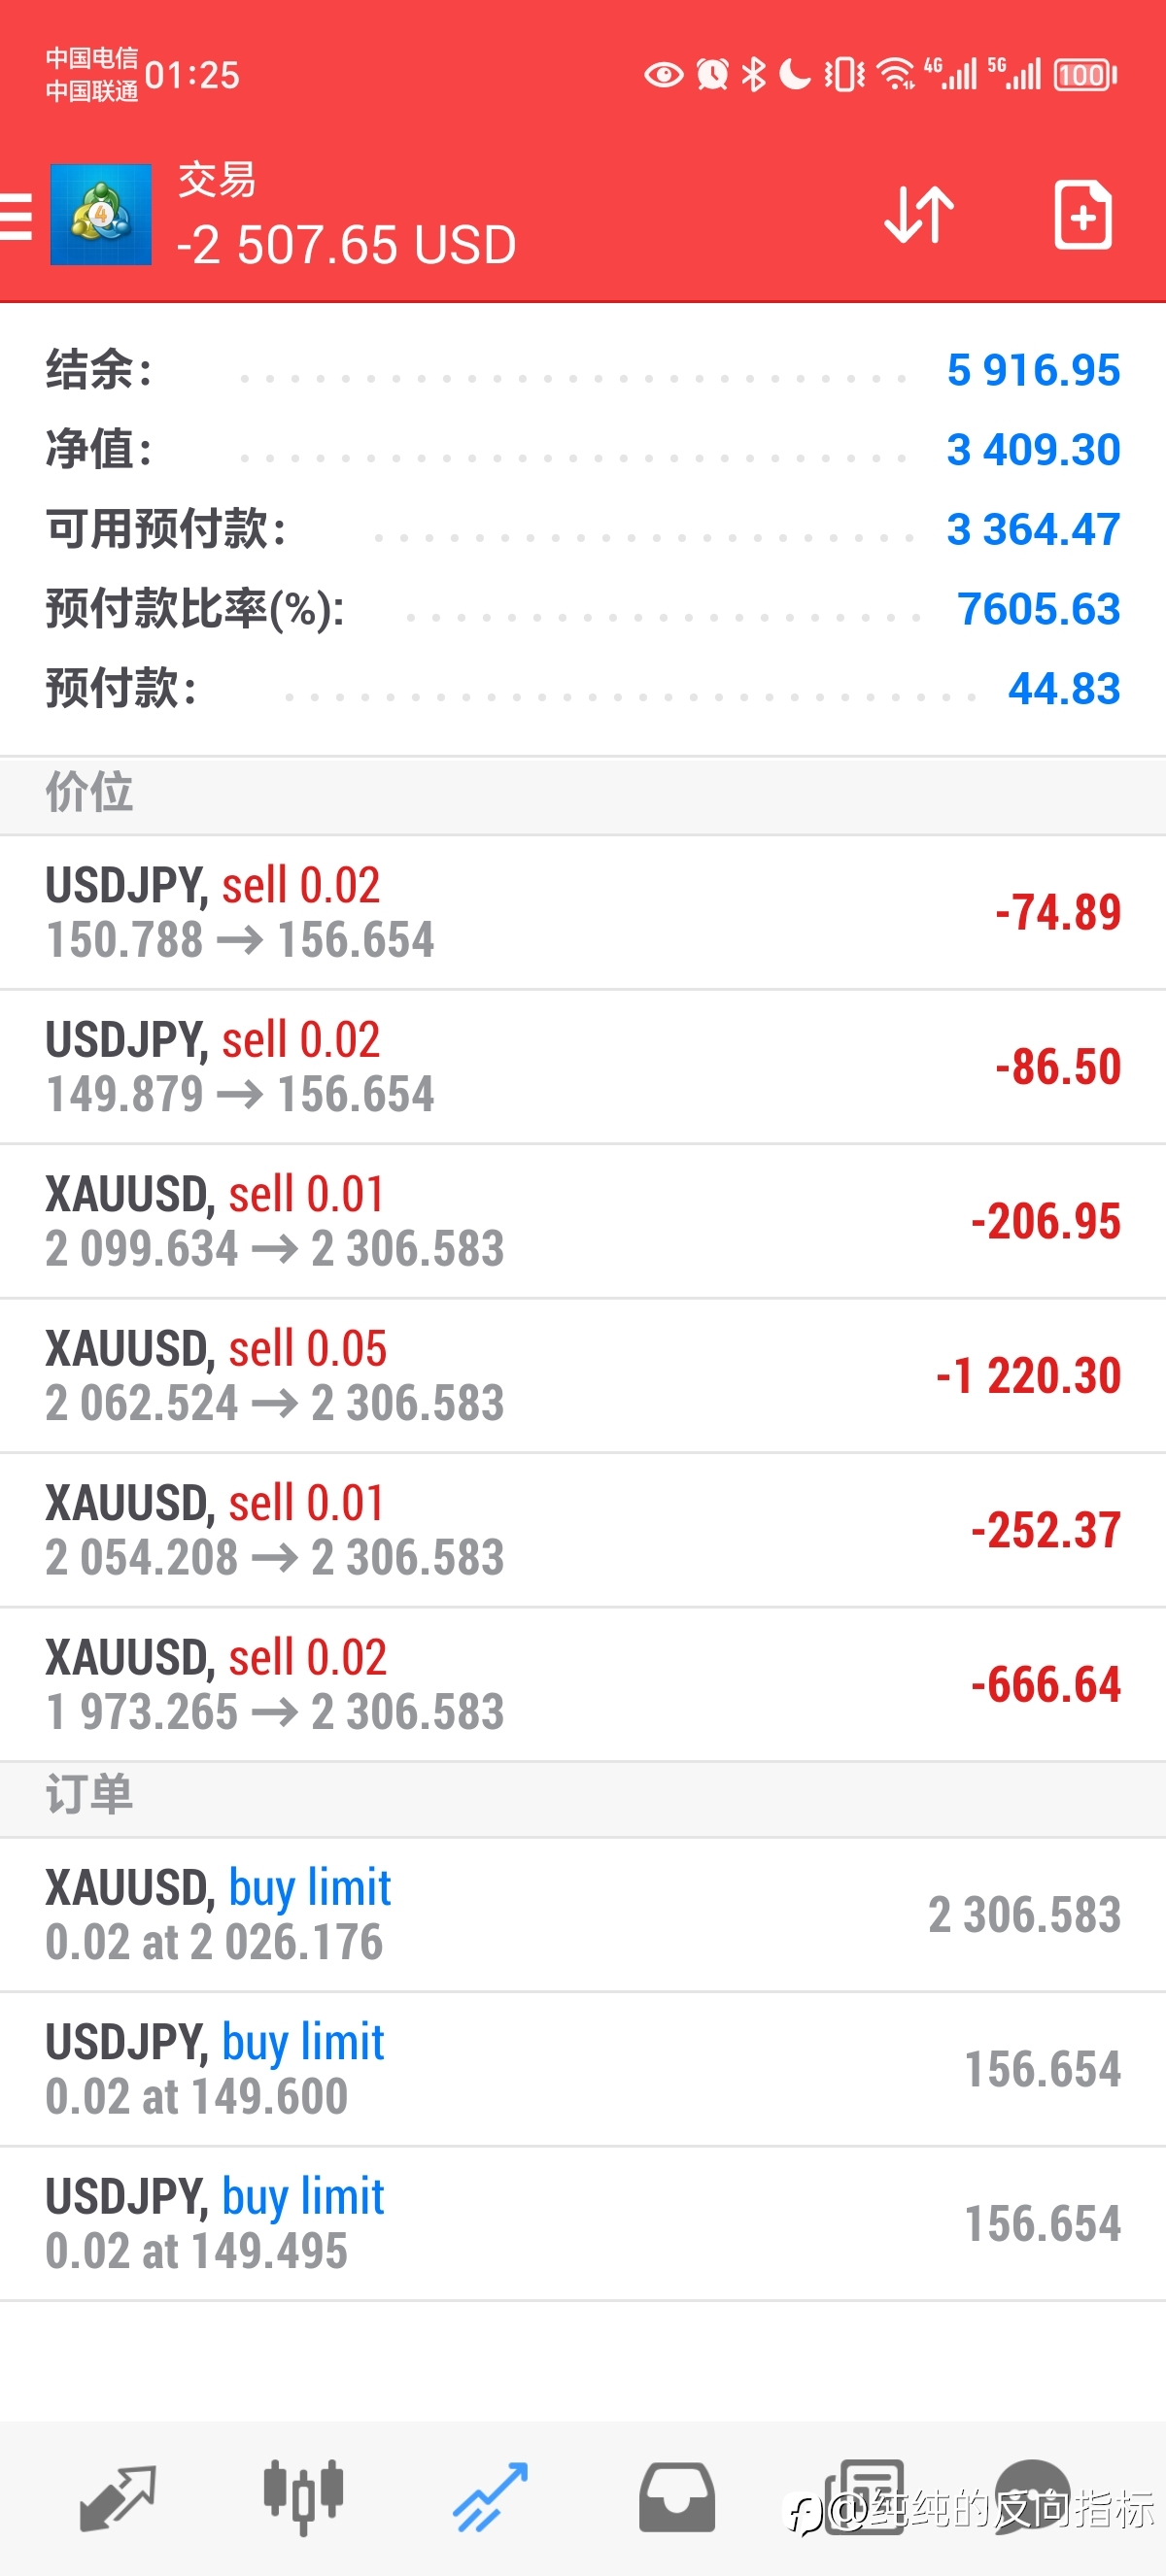1166x2576 pixels.
Task: Open the History tab inbox icon
Action: click(677, 2497)
